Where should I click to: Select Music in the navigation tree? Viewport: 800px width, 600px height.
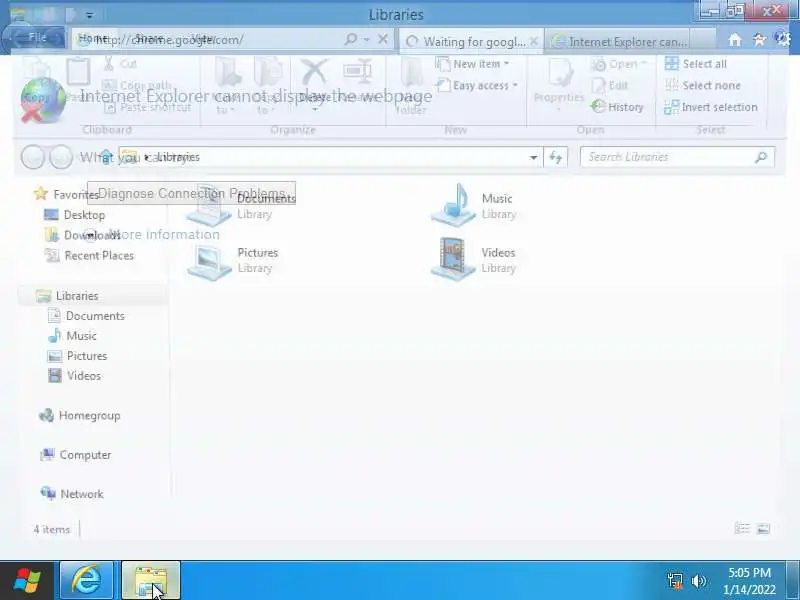tap(72, 336)
